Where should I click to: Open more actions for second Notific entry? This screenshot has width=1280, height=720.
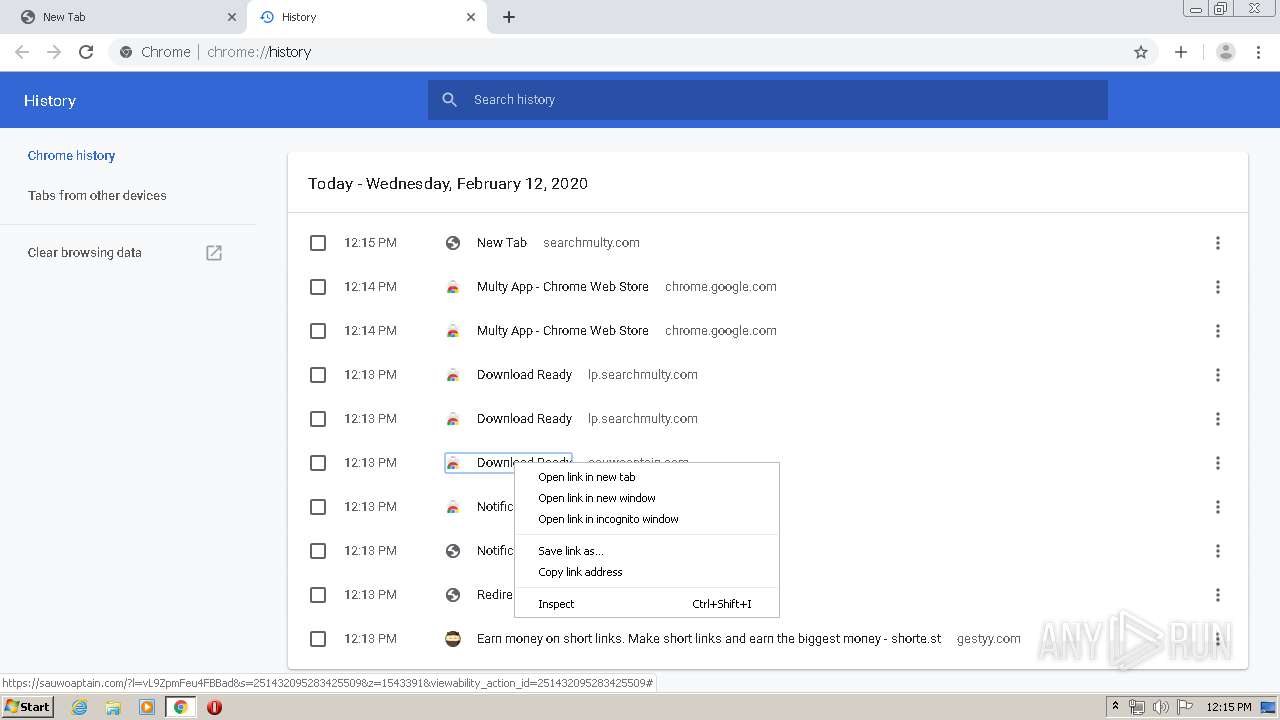(x=1218, y=551)
